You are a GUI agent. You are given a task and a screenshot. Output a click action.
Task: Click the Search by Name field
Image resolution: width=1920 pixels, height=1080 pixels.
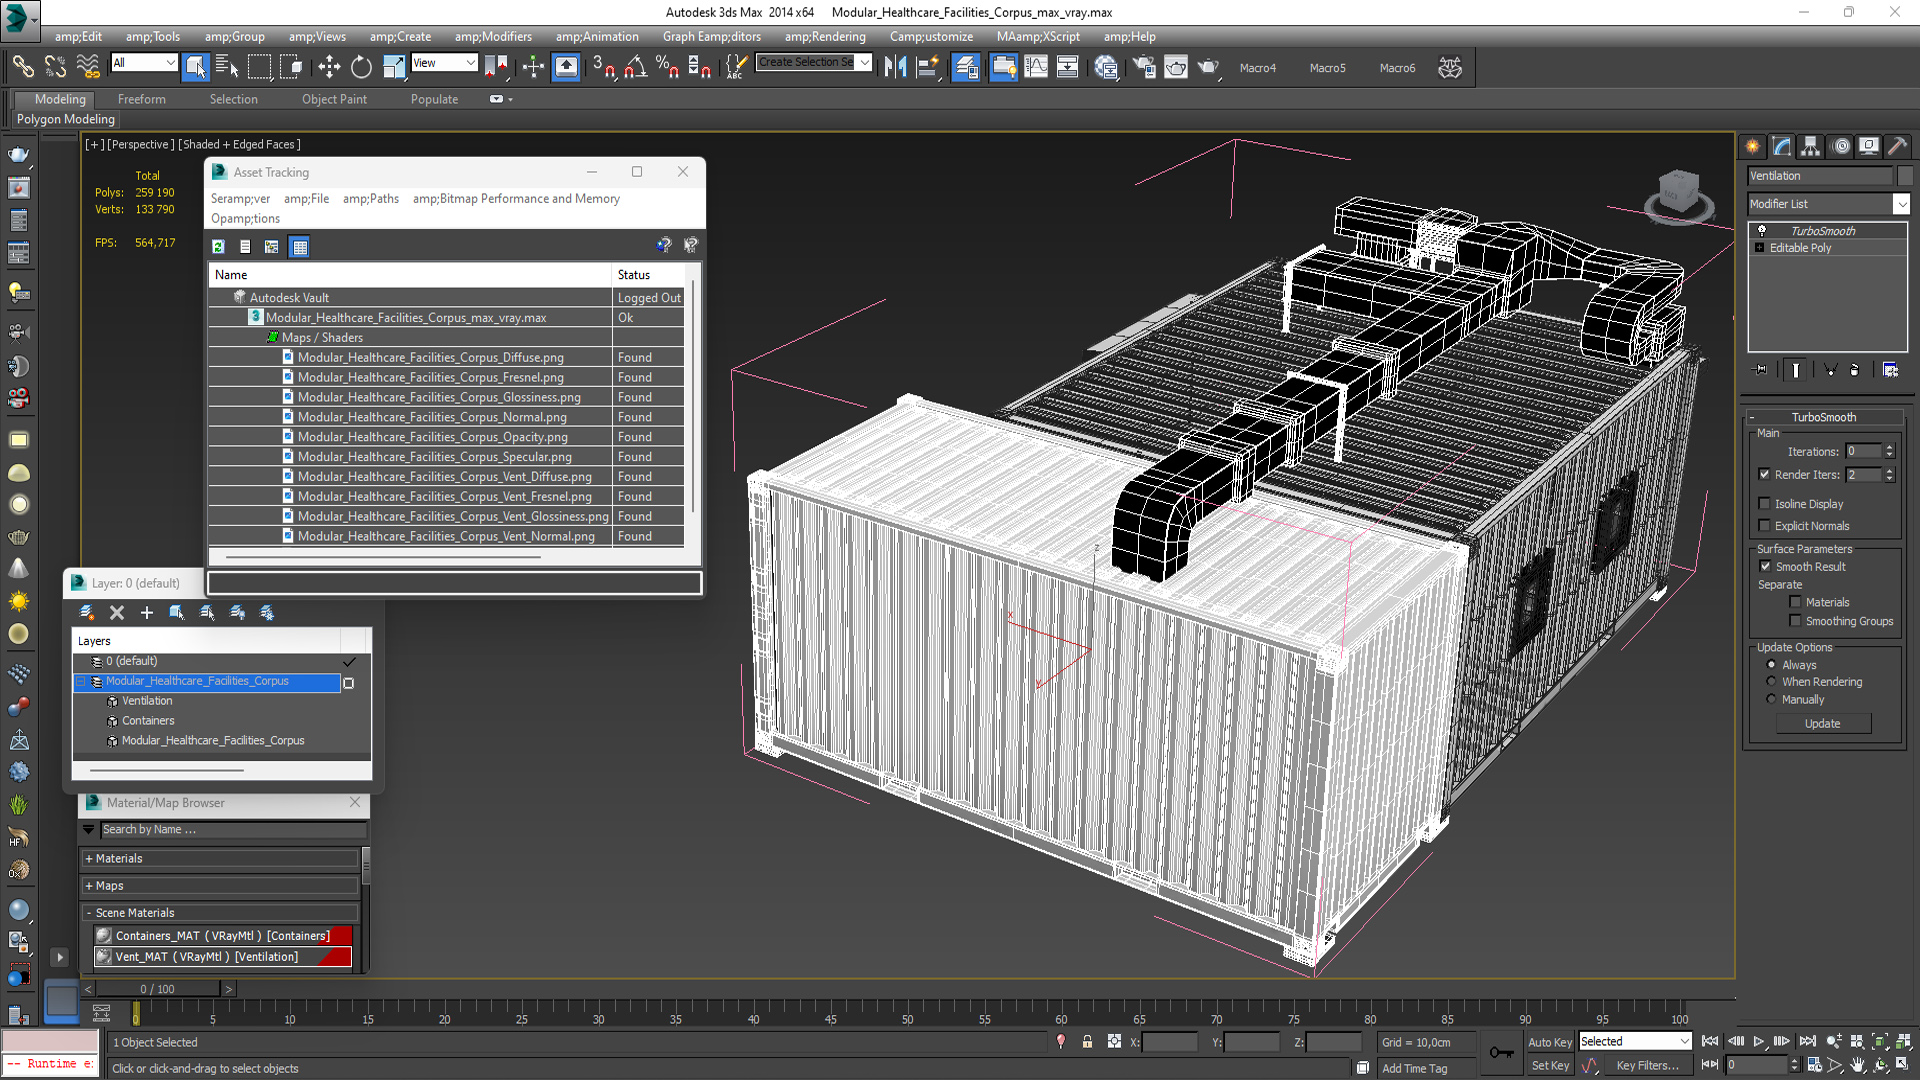tap(233, 830)
